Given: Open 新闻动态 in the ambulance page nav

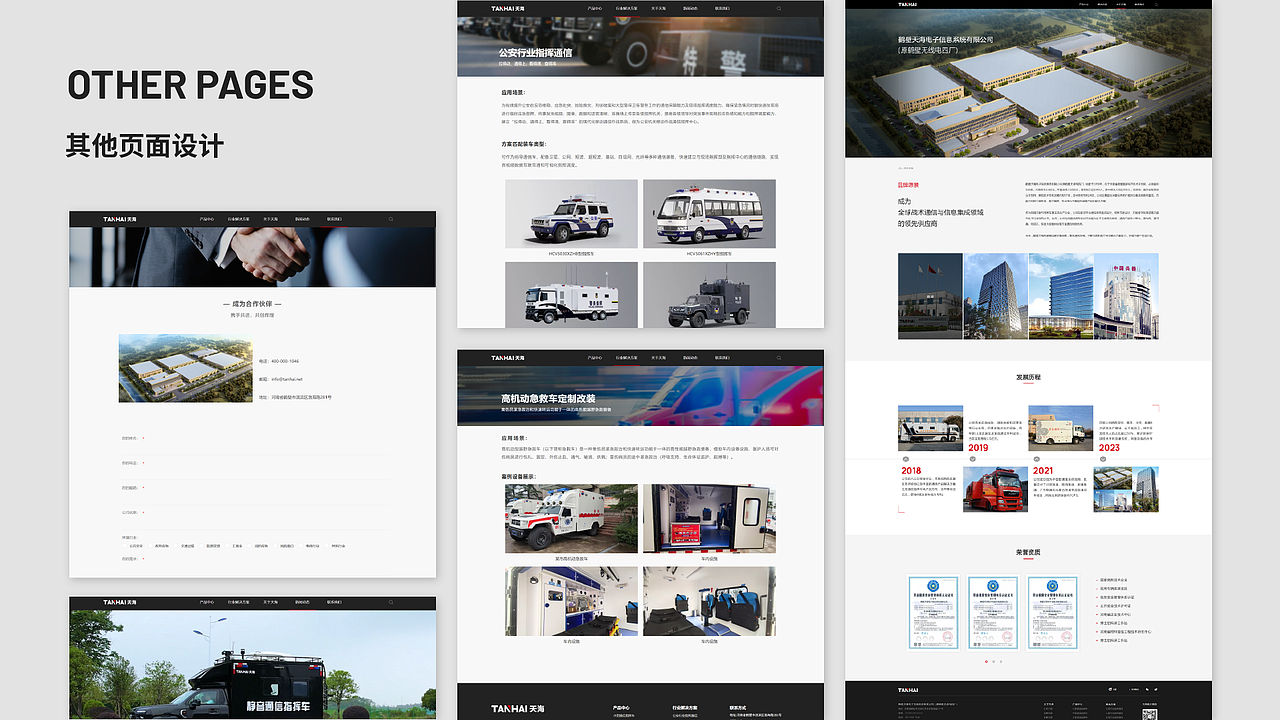Looking at the screenshot, I should 690,357.
